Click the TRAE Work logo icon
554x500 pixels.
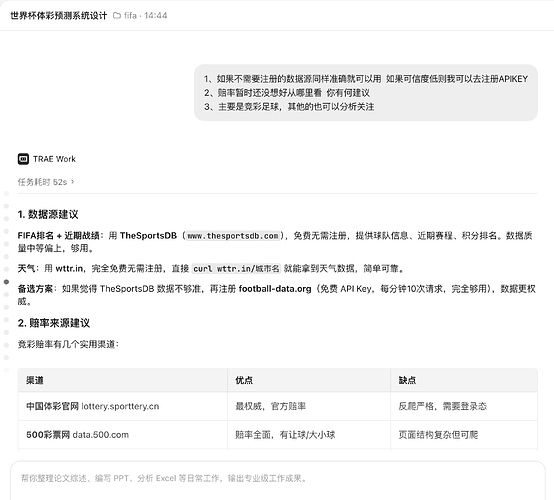[23, 159]
